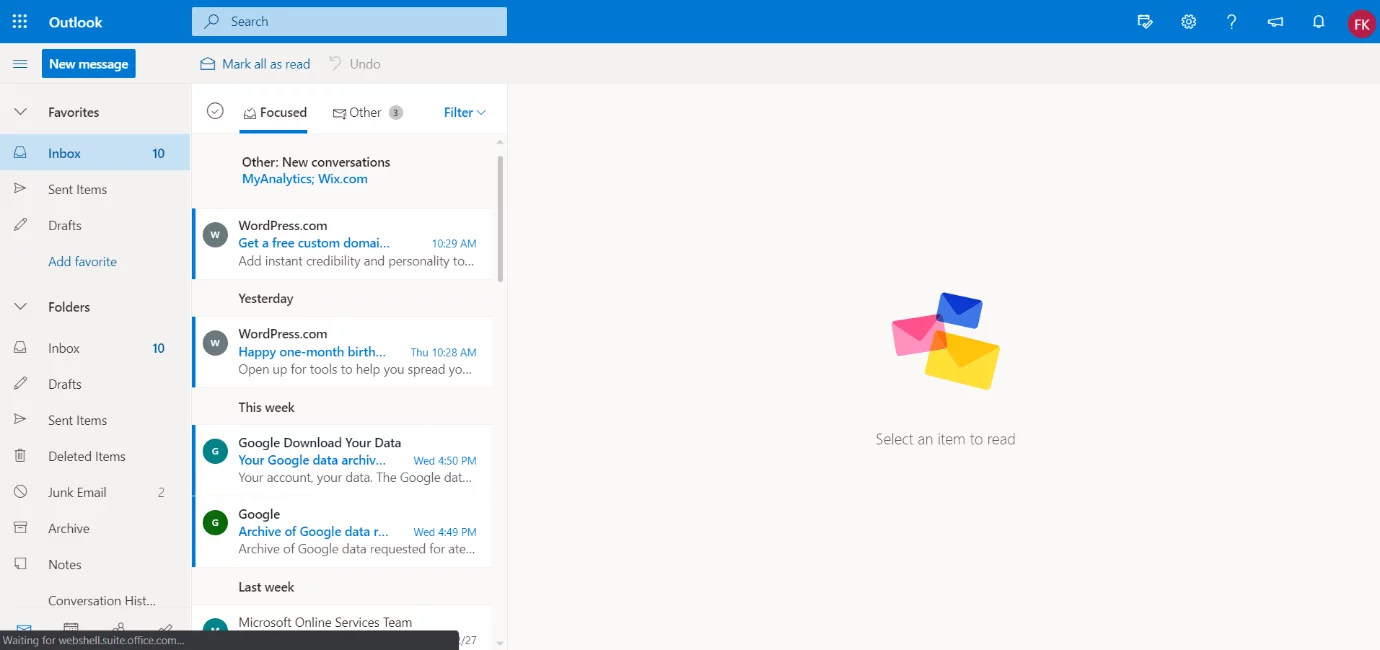This screenshot has height=650, width=1380.
Task: Click avatar of Google Download Your Data email
Action: click(215, 451)
